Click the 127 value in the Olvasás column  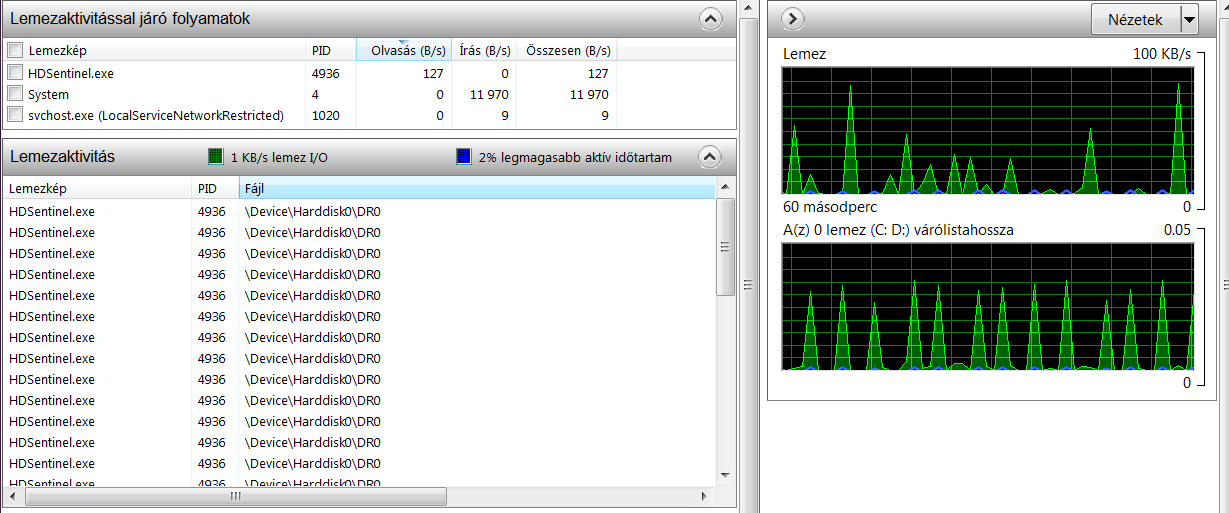432,72
